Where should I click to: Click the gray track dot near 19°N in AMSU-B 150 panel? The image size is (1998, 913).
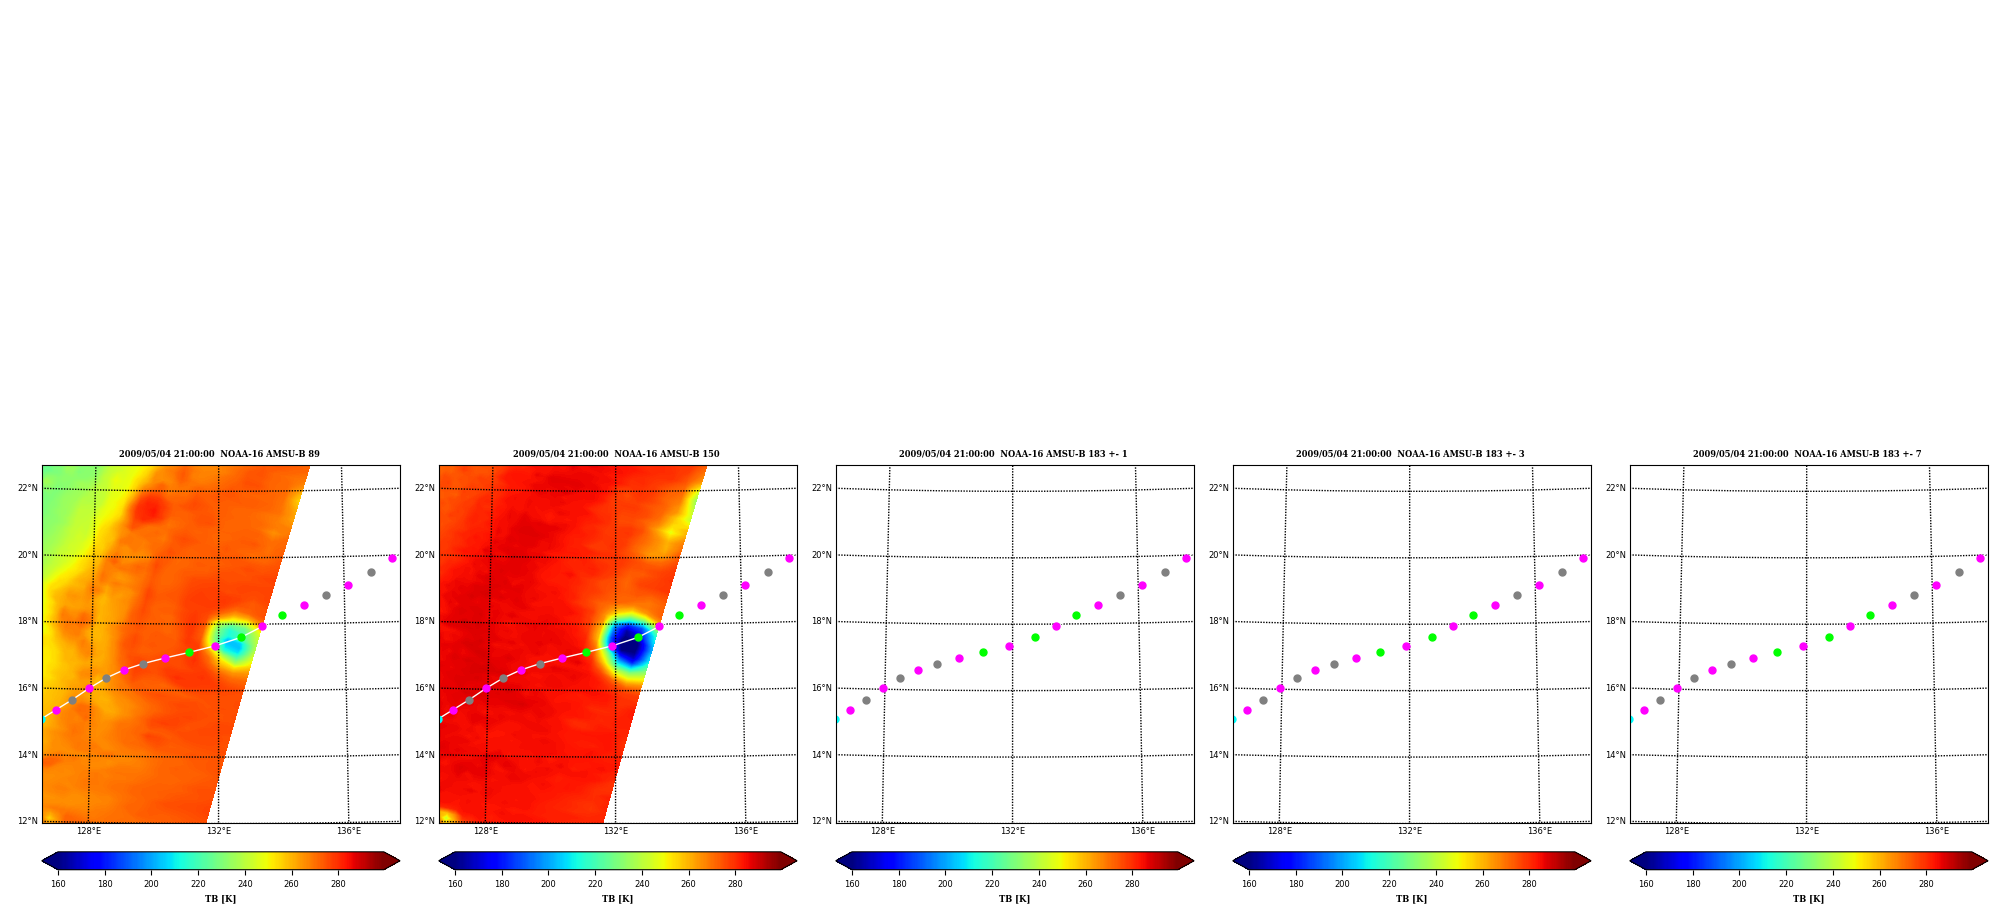pos(723,596)
